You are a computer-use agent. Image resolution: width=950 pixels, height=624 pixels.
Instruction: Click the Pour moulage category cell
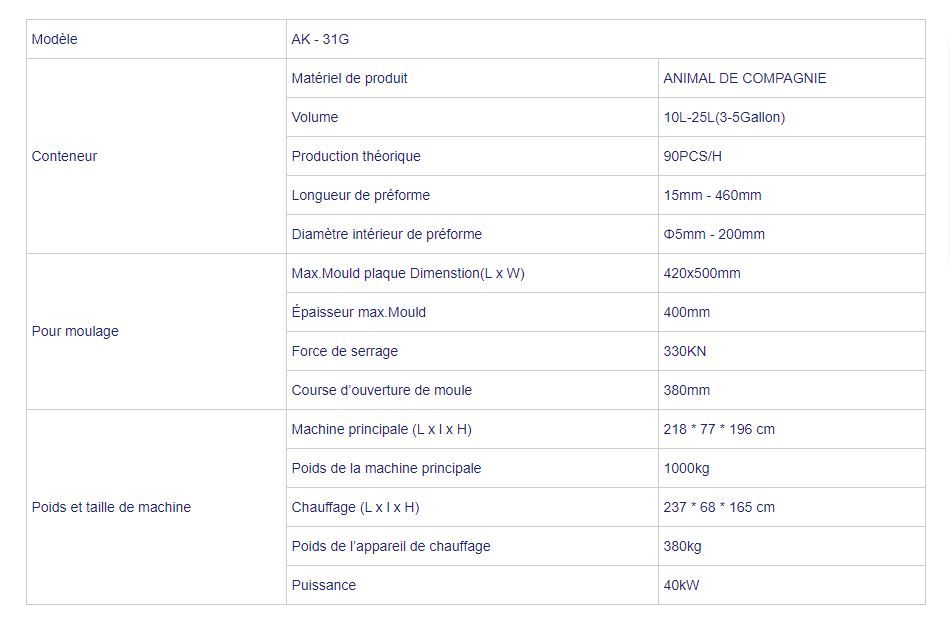click(75, 331)
